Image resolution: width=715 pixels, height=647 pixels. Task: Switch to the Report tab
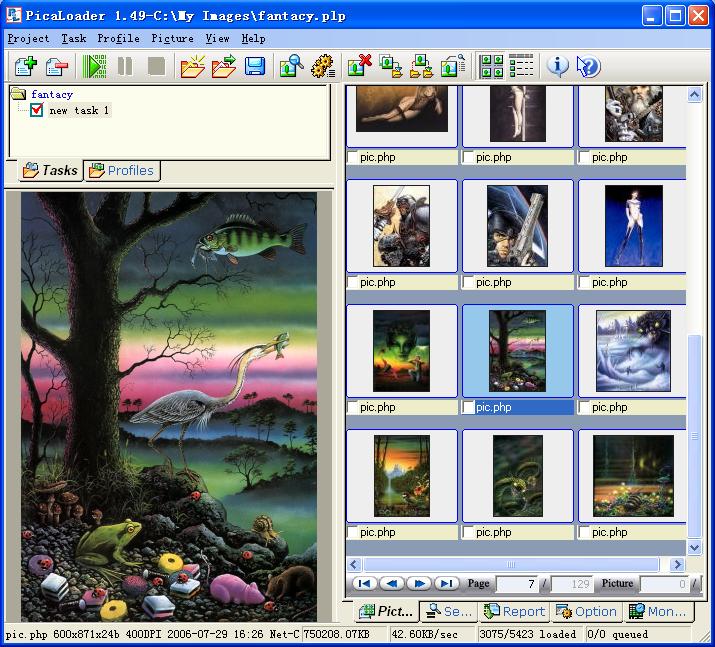[514, 611]
